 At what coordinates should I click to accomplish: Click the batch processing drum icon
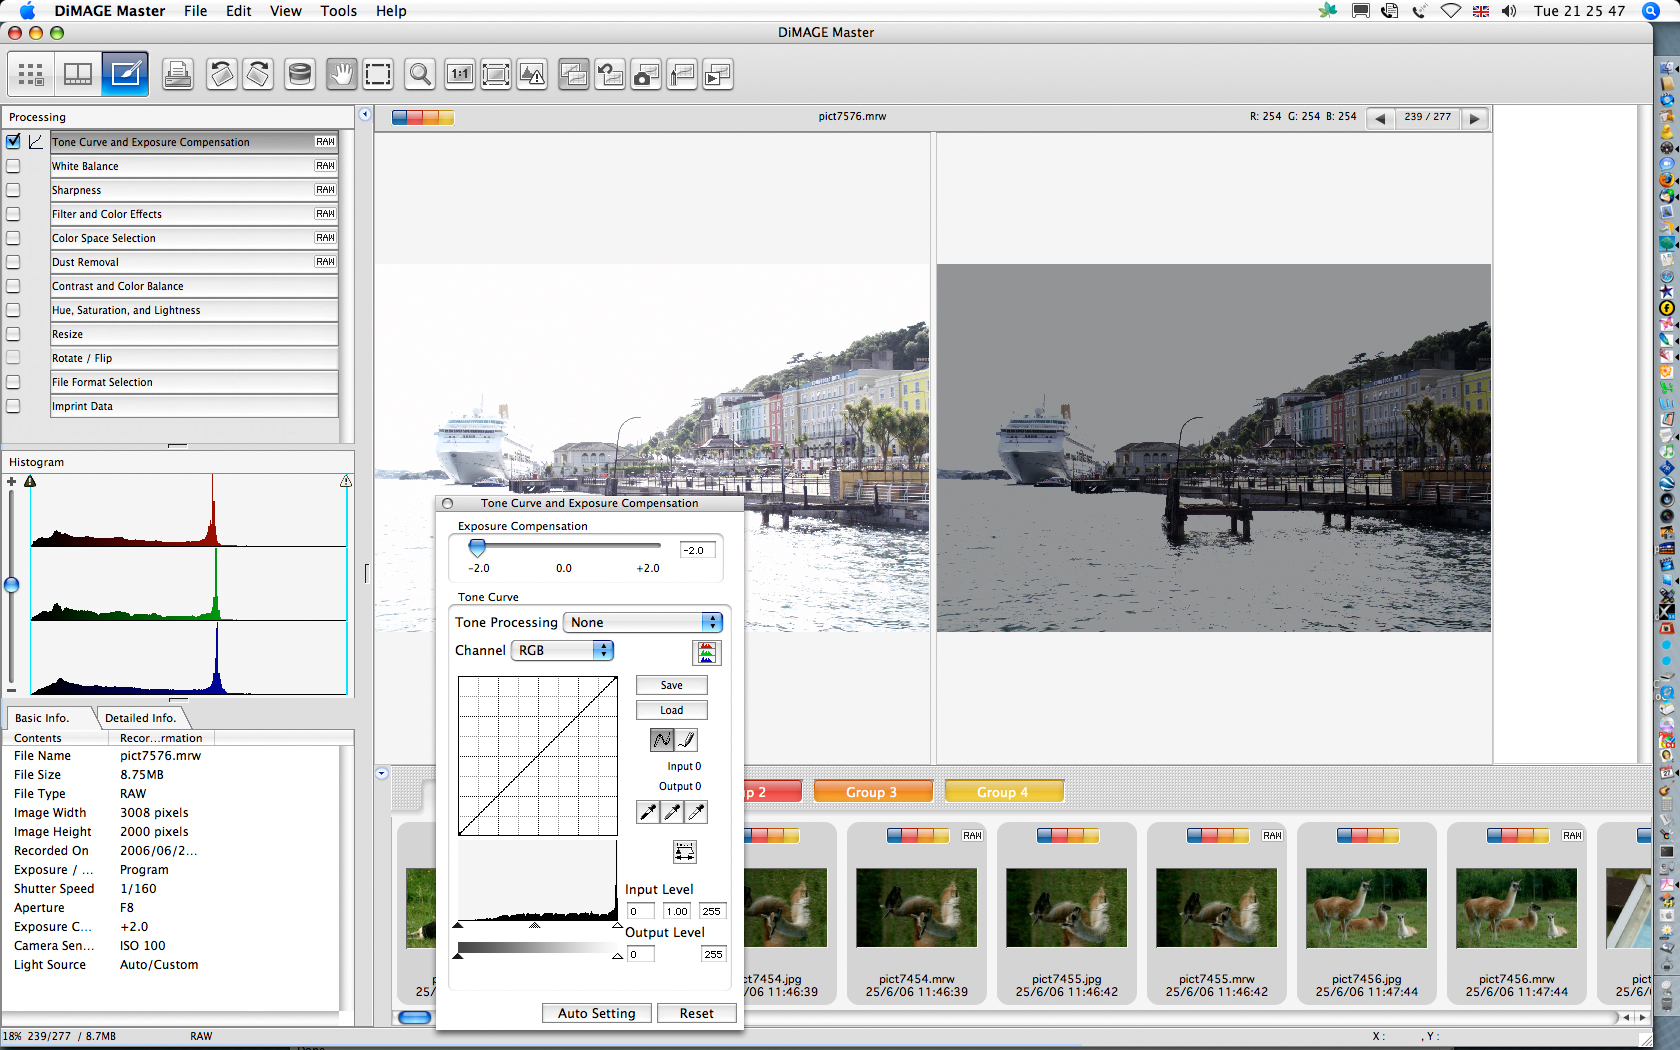[x=299, y=74]
